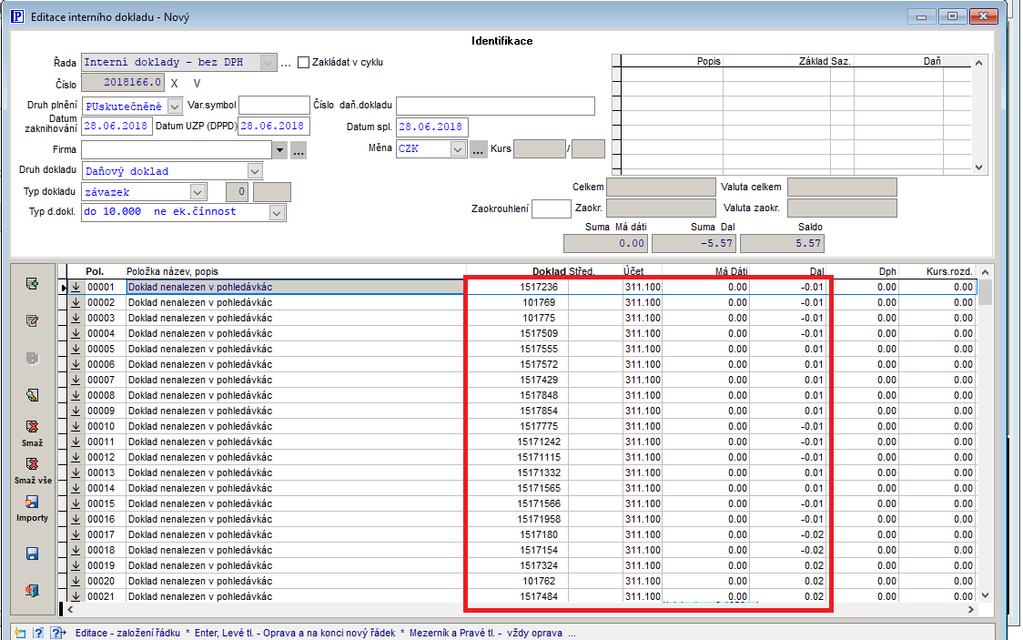The width and height of the screenshot is (1023, 640).
Task: Click the Zaokrouhlení input field
Action: [551, 209]
